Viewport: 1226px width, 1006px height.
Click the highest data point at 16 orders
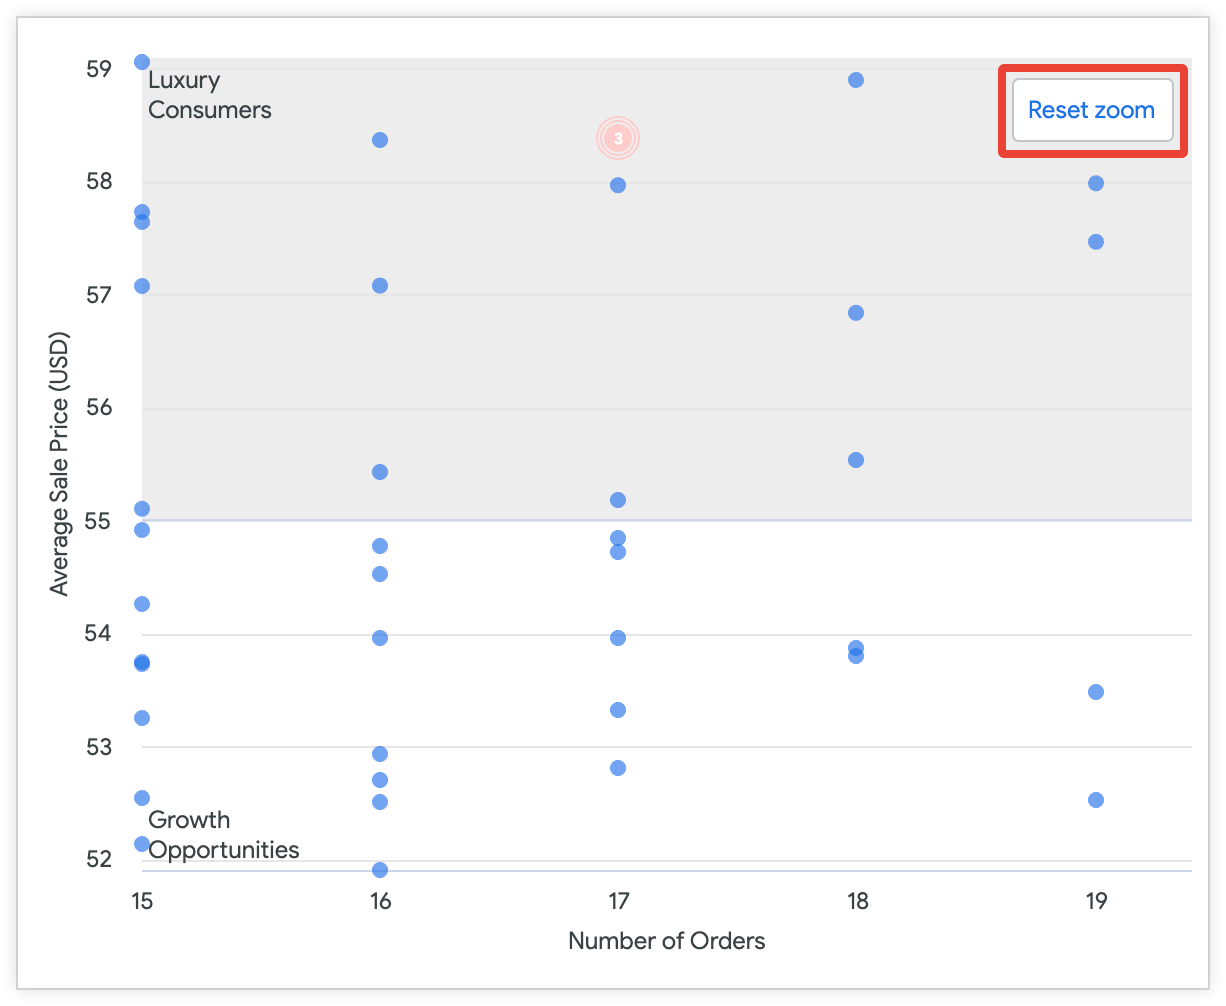[380, 140]
